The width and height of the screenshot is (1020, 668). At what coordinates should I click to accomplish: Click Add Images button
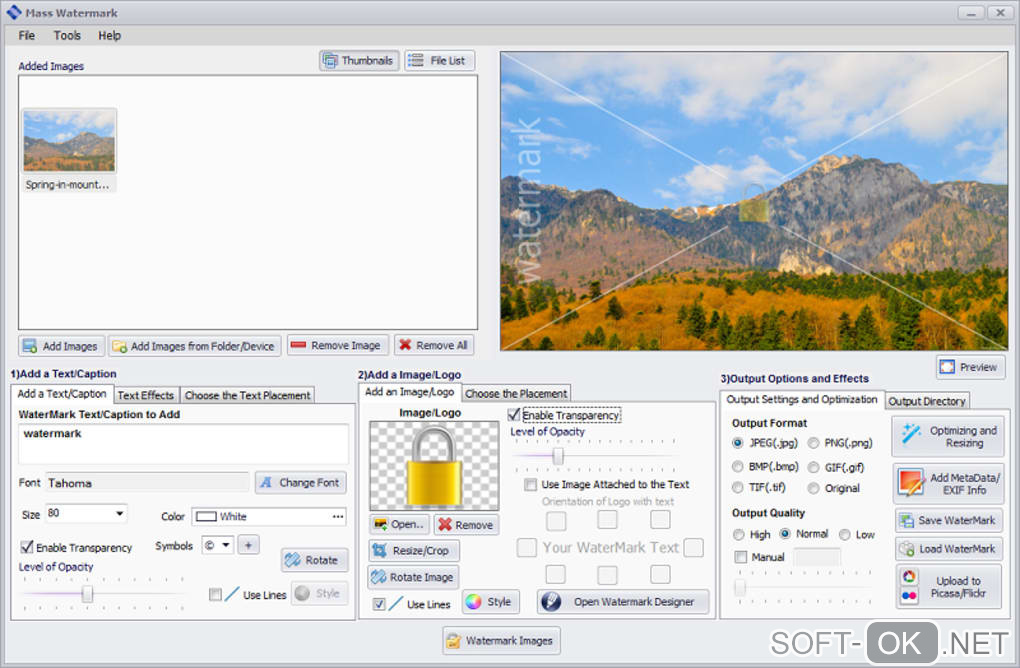[60, 346]
